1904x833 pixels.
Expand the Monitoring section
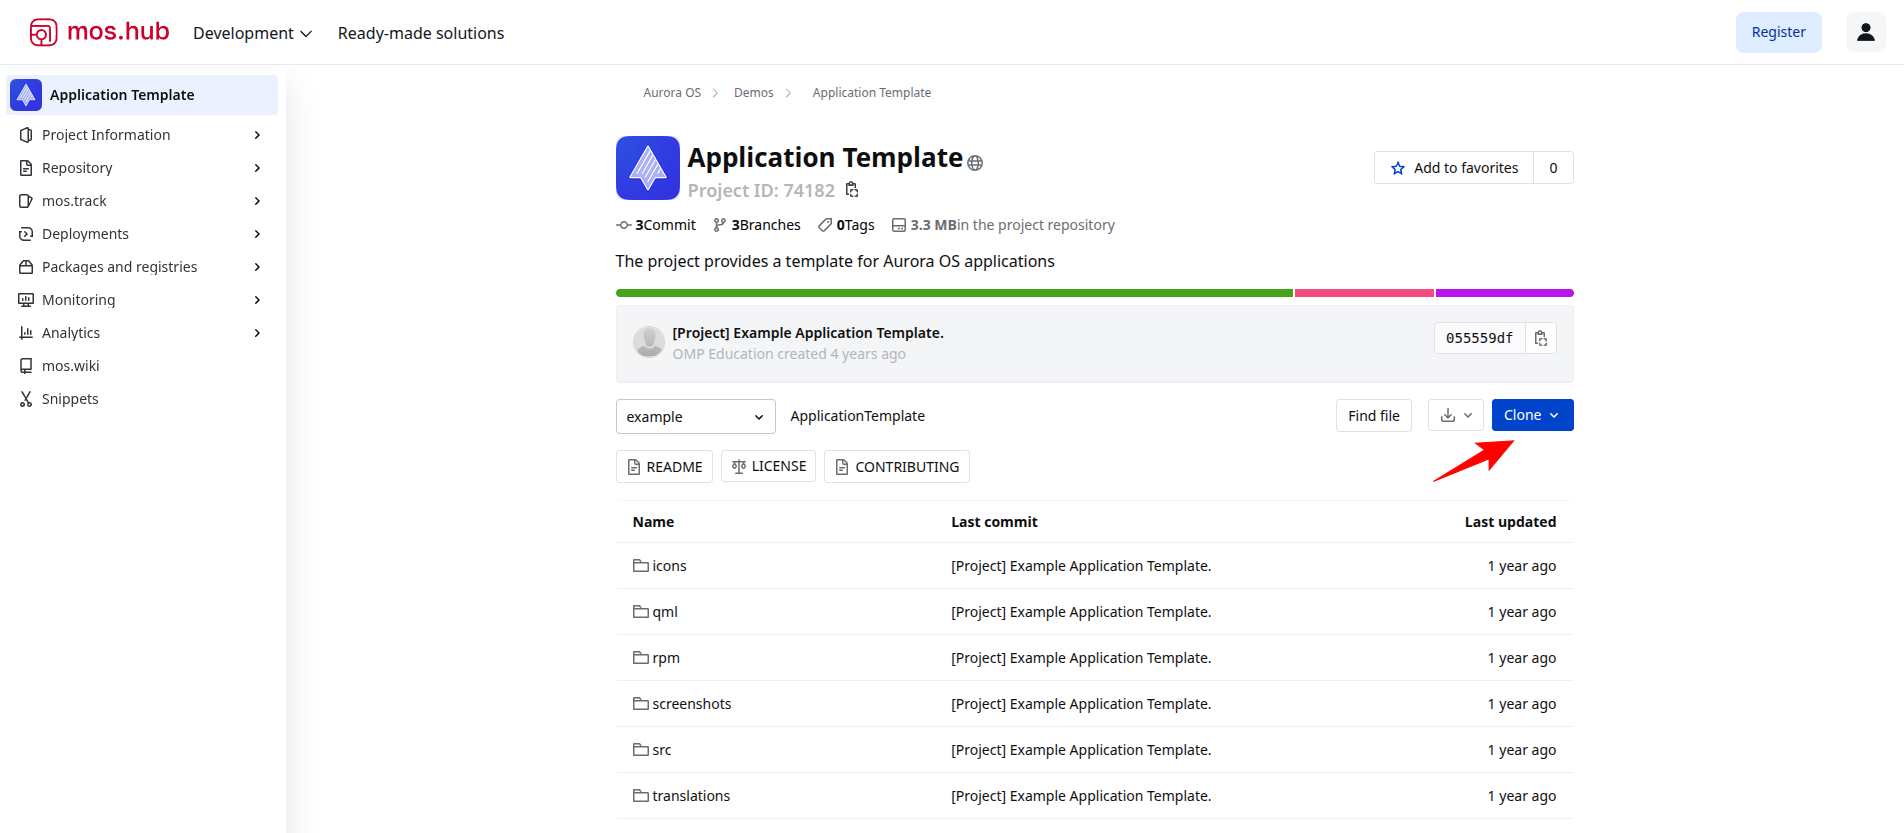(142, 300)
